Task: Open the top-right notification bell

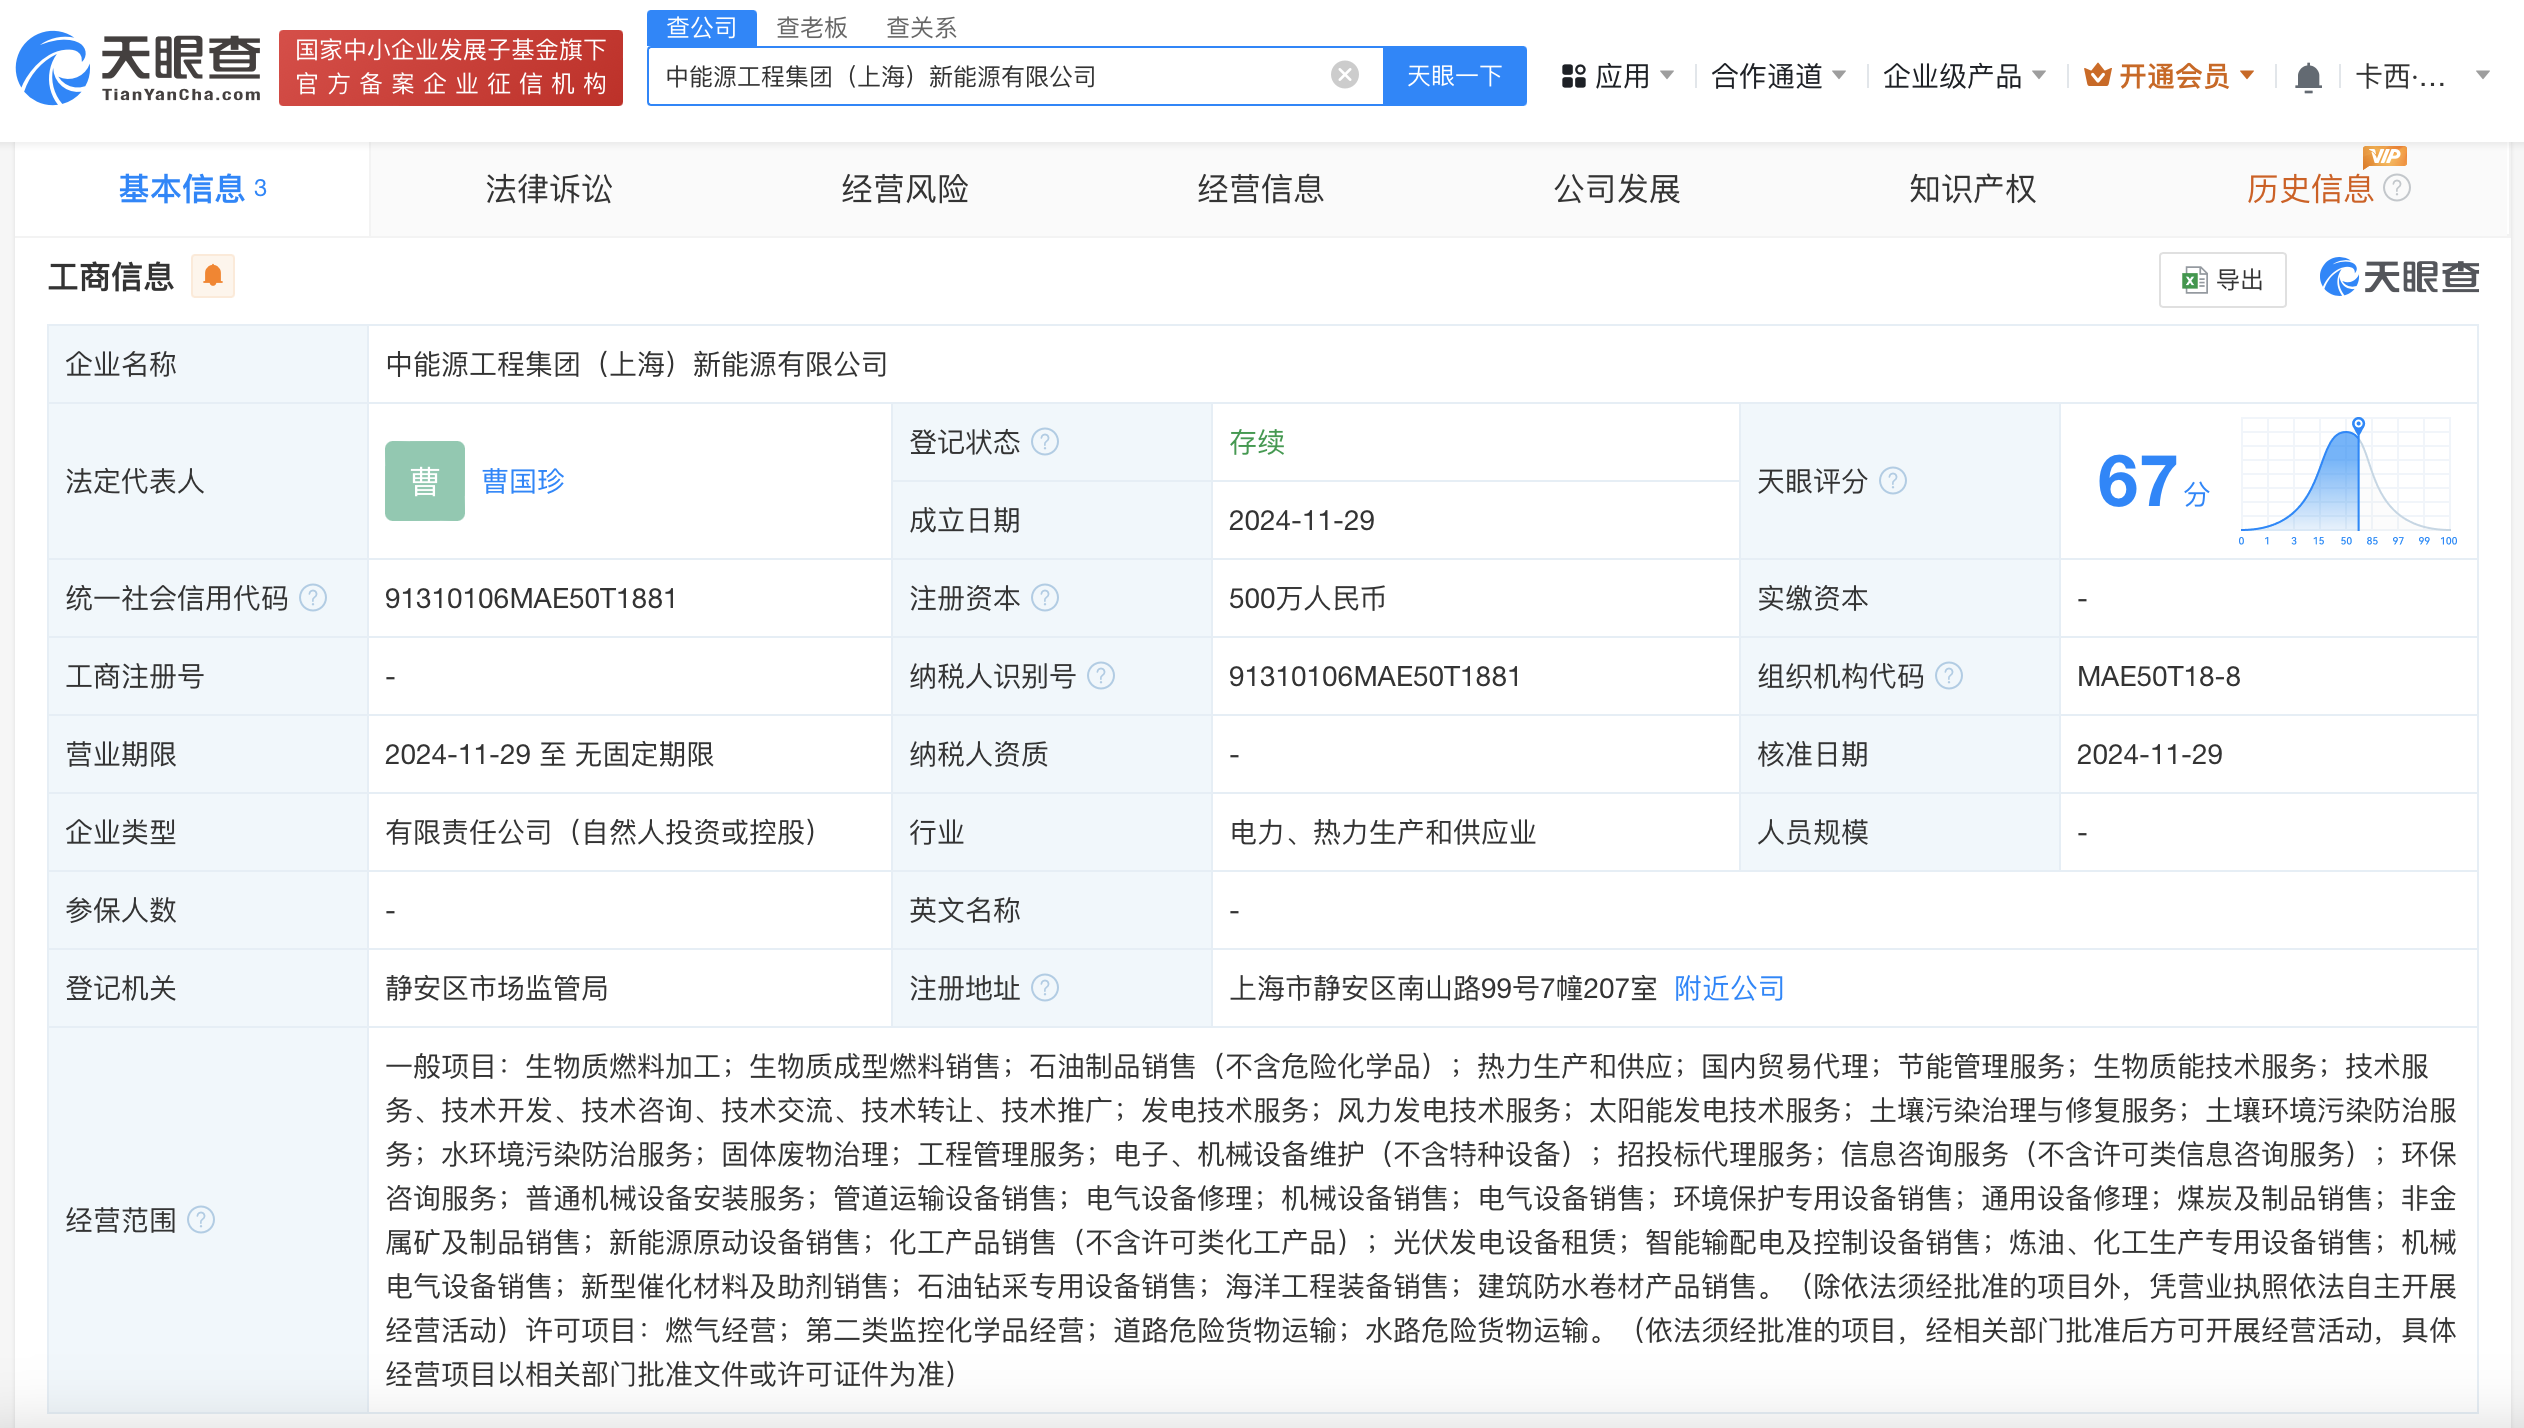Action: pyautogui.click(x=2307, y=76)
